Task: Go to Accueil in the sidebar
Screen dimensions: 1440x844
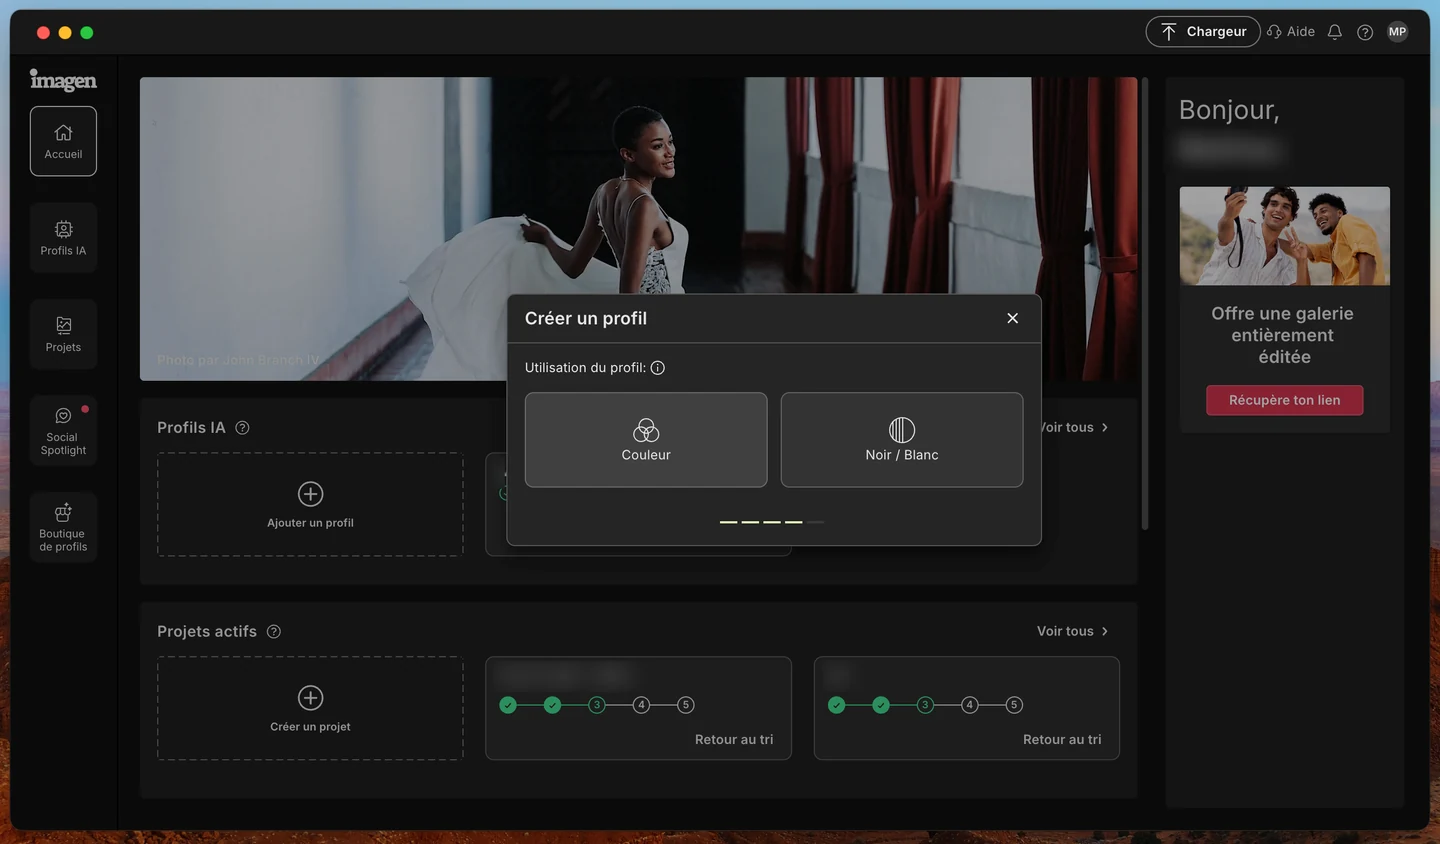Action: pyautogui.click(x=63, y=141)
